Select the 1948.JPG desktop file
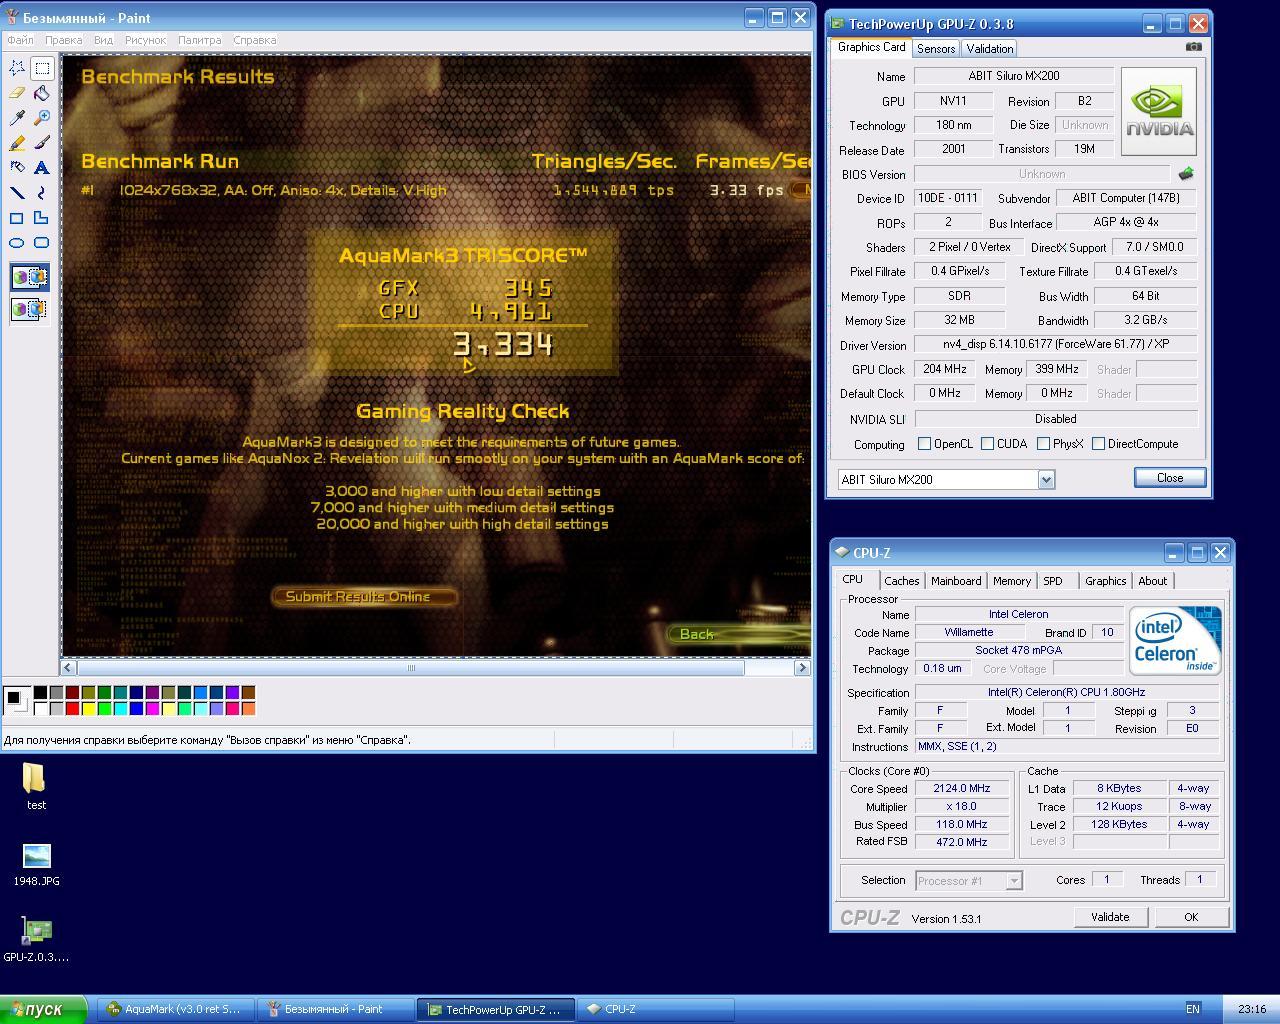This screenshot has height=1024, width=1280. [36, 864]
